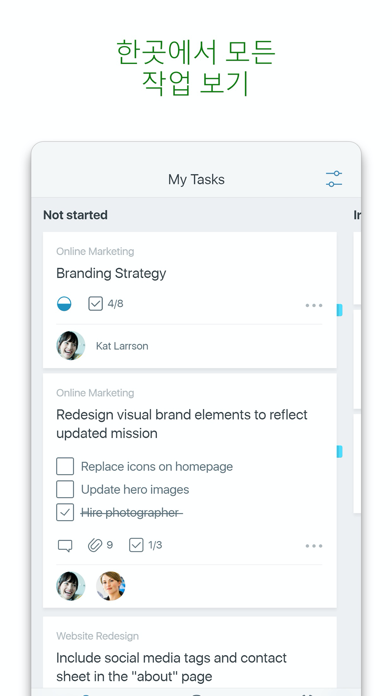Open the three-dot menu on the Redesign visual brand card
The height and width of the screenshot is (696, 392).
pos(314,546)
